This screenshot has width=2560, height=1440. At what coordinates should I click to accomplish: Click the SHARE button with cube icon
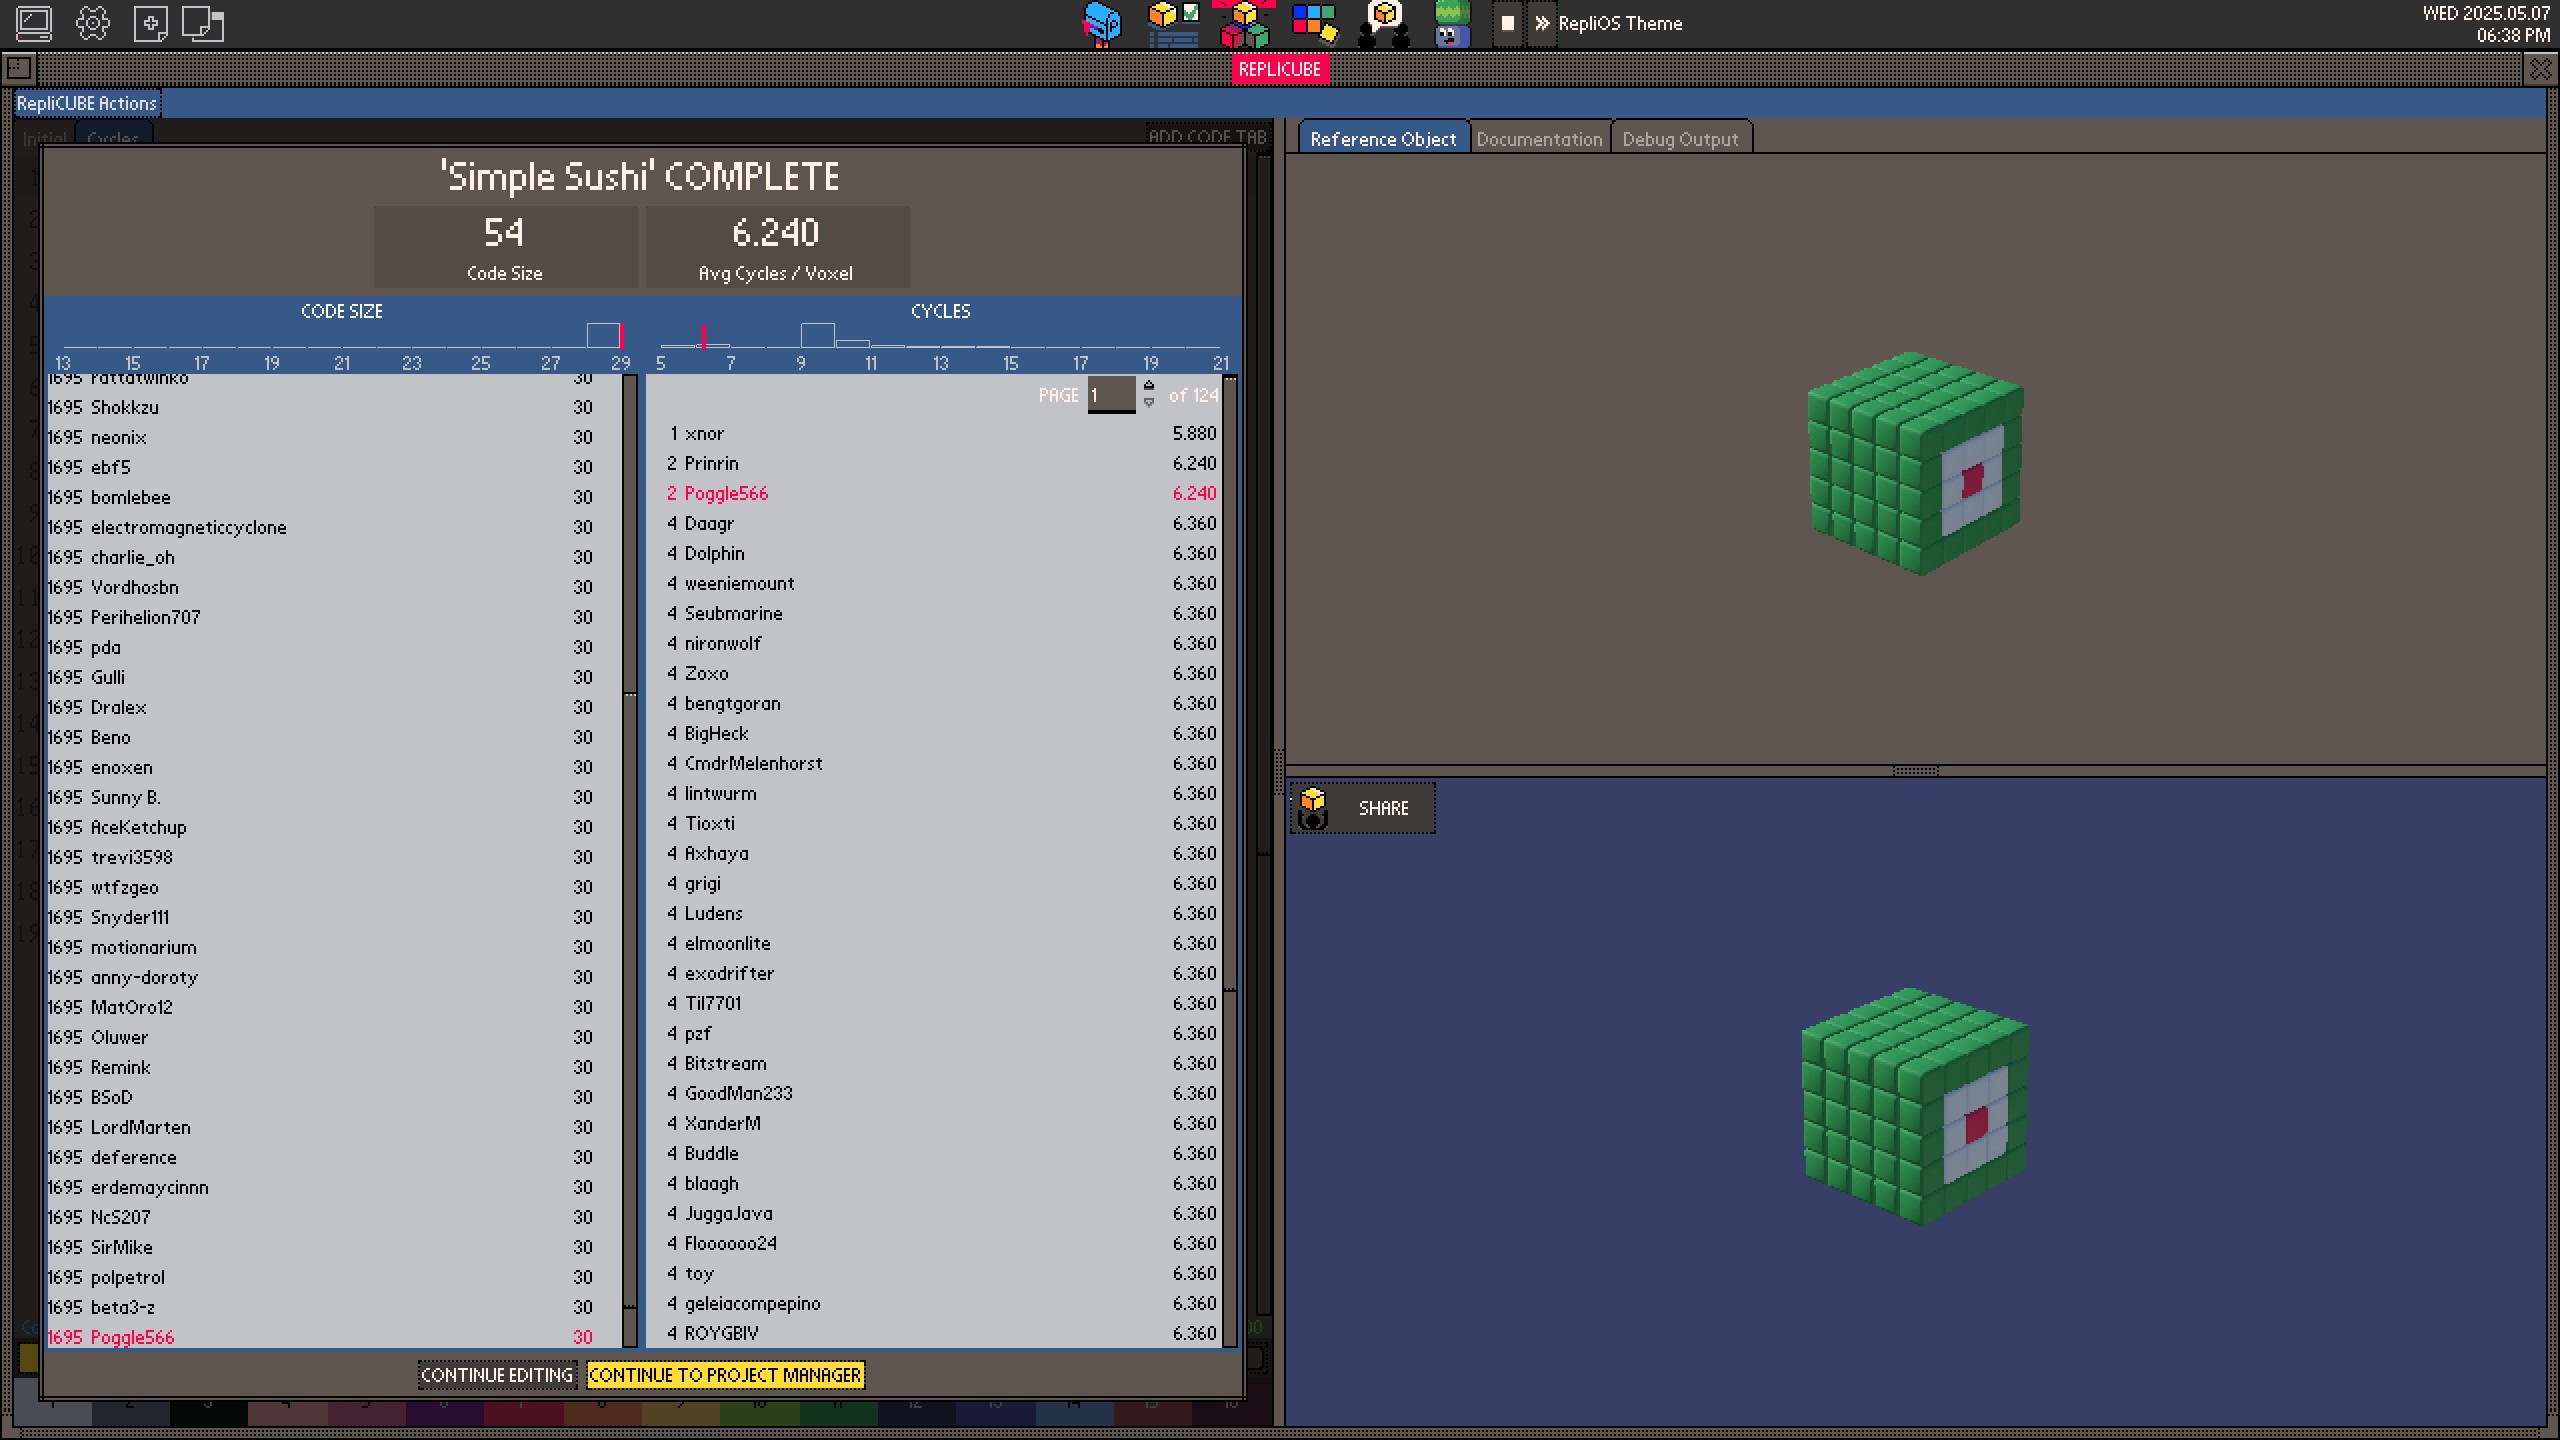point(1362,808)
